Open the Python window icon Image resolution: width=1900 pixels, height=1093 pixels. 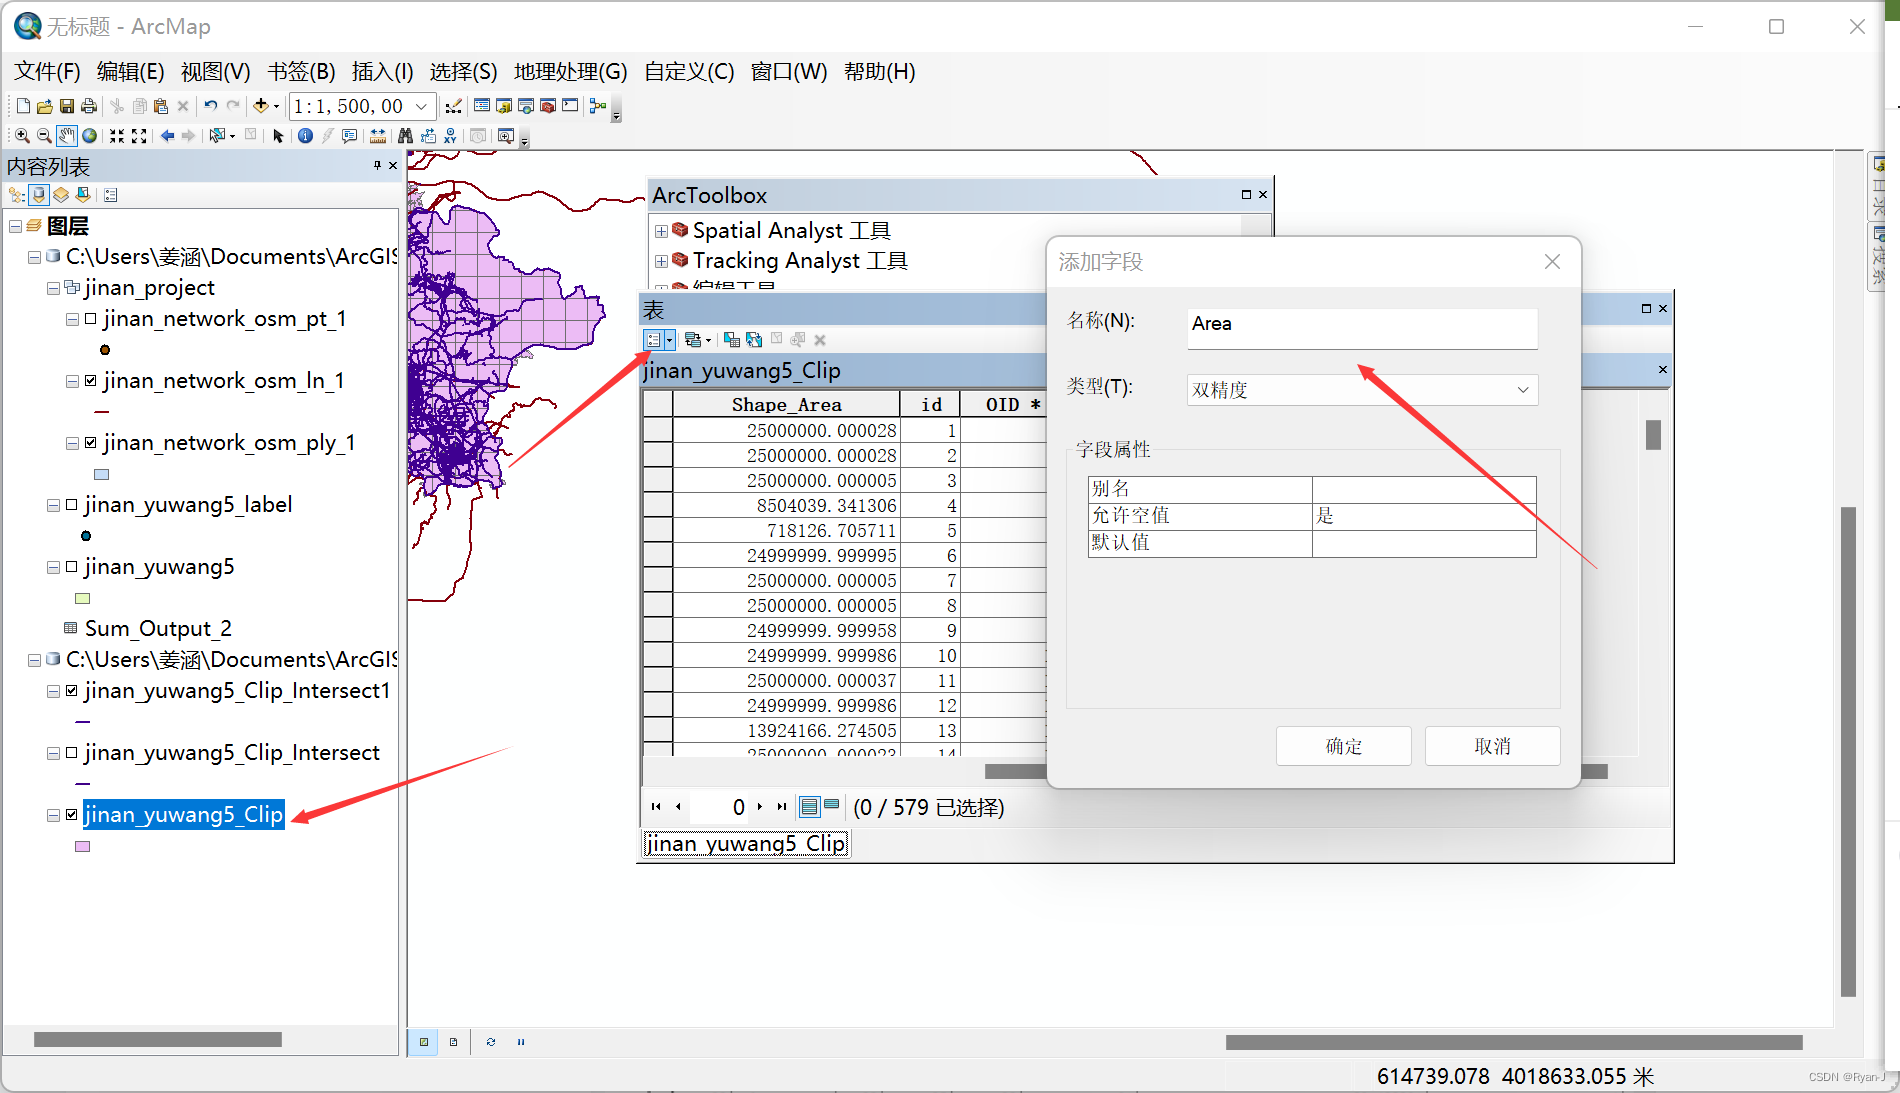point(570,106)
